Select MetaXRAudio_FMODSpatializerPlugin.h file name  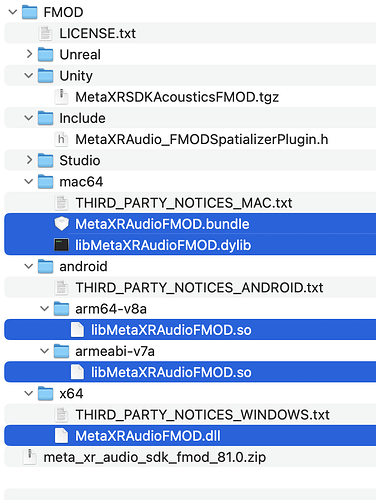(202, 140)
